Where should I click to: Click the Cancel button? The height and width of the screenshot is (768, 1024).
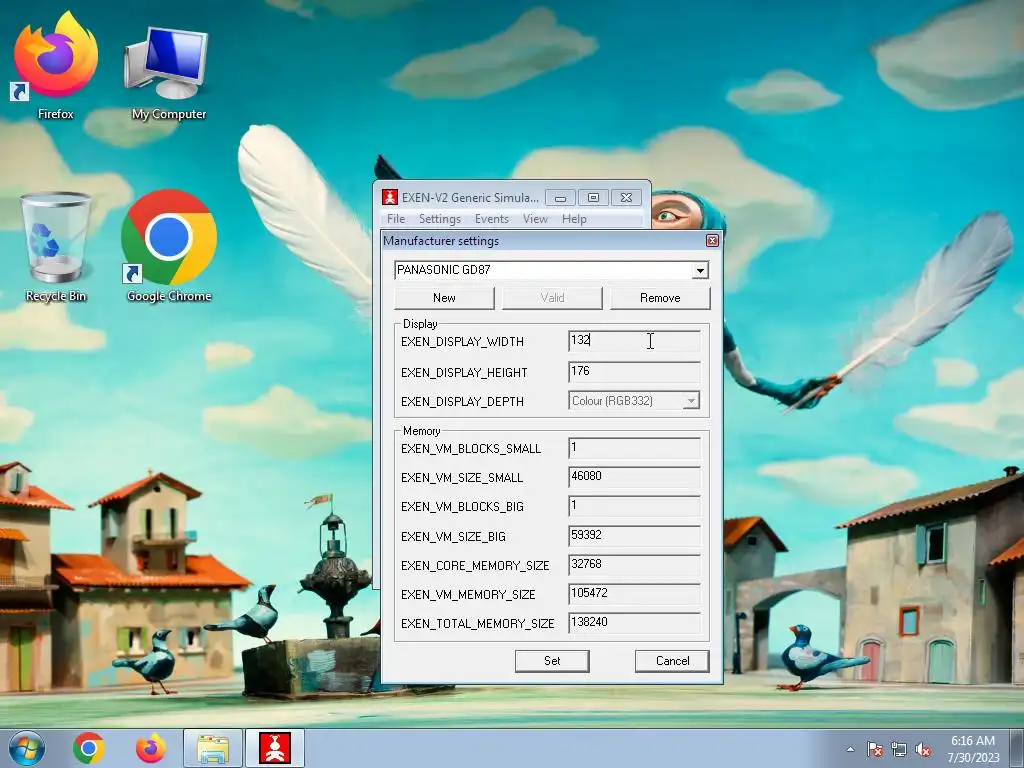(672, 661)
